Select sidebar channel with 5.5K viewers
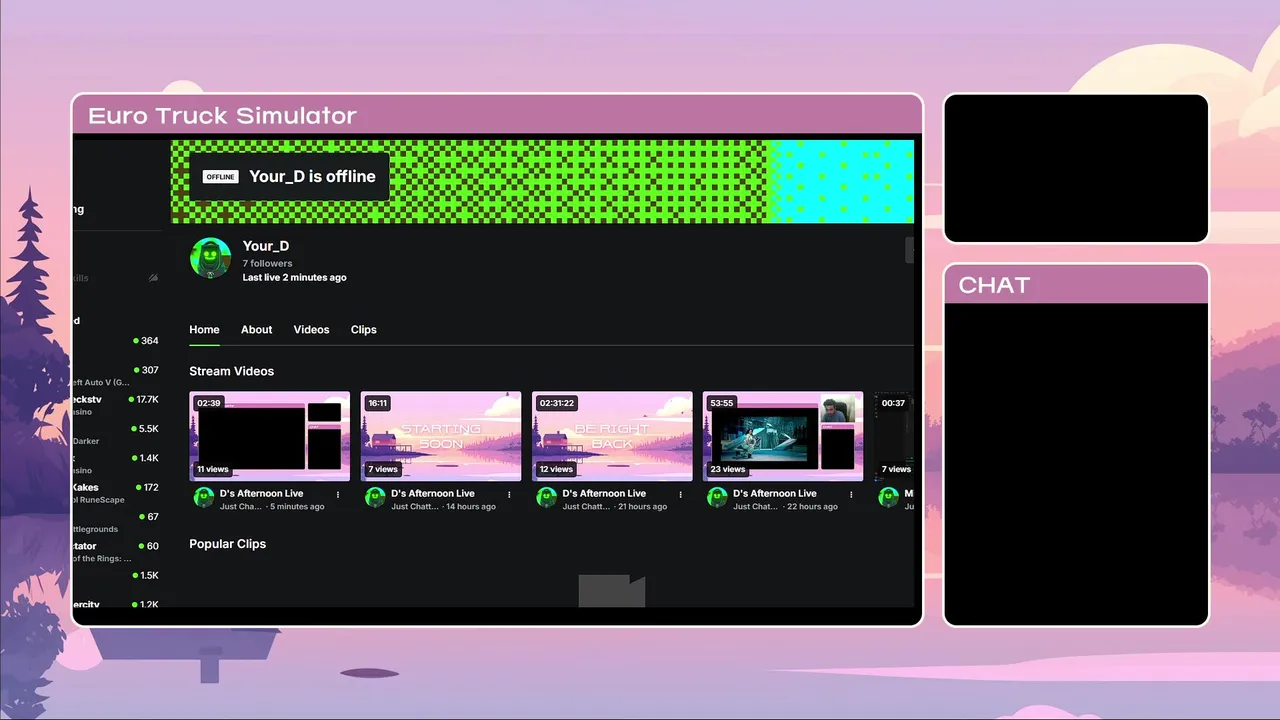The image size is (1280, 720). click(x=116, y=434)
